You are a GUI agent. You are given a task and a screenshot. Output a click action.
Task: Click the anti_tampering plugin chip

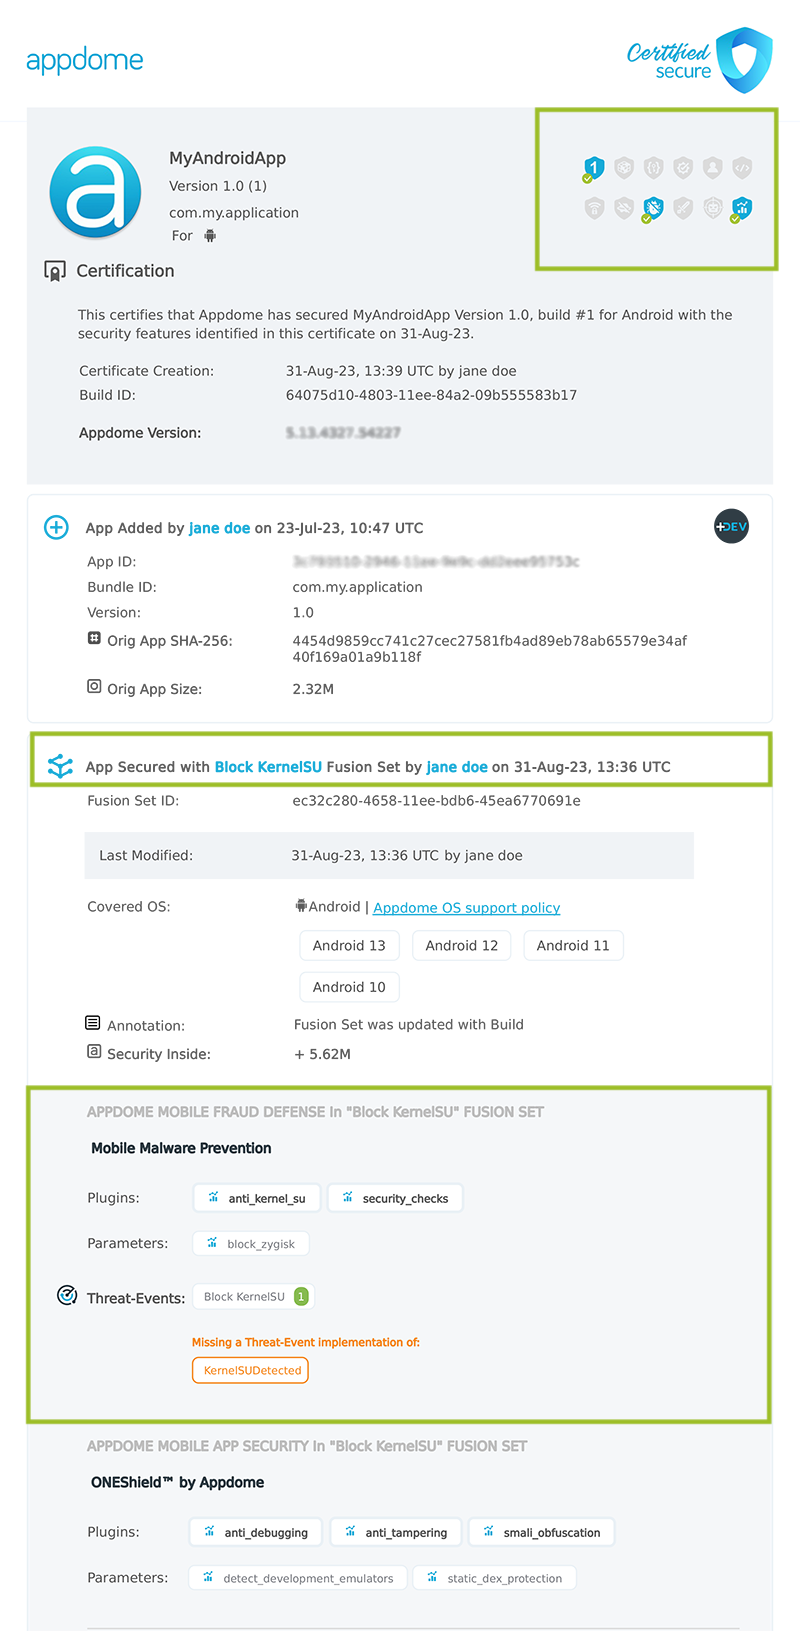pyautogui.click(x=396, y=1532)
